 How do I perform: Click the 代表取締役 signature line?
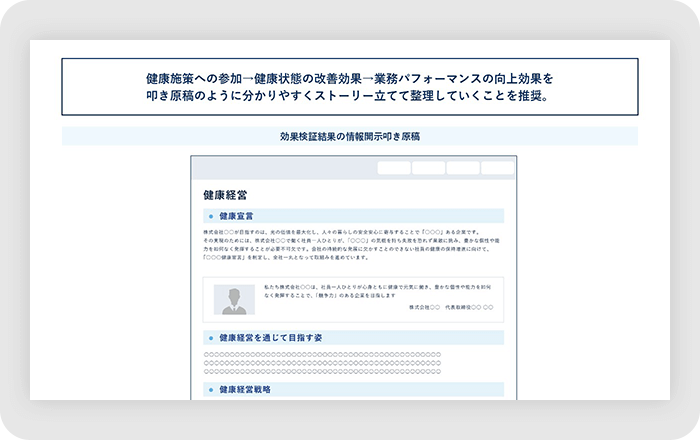pyautogui.click(x=450, y=308)
